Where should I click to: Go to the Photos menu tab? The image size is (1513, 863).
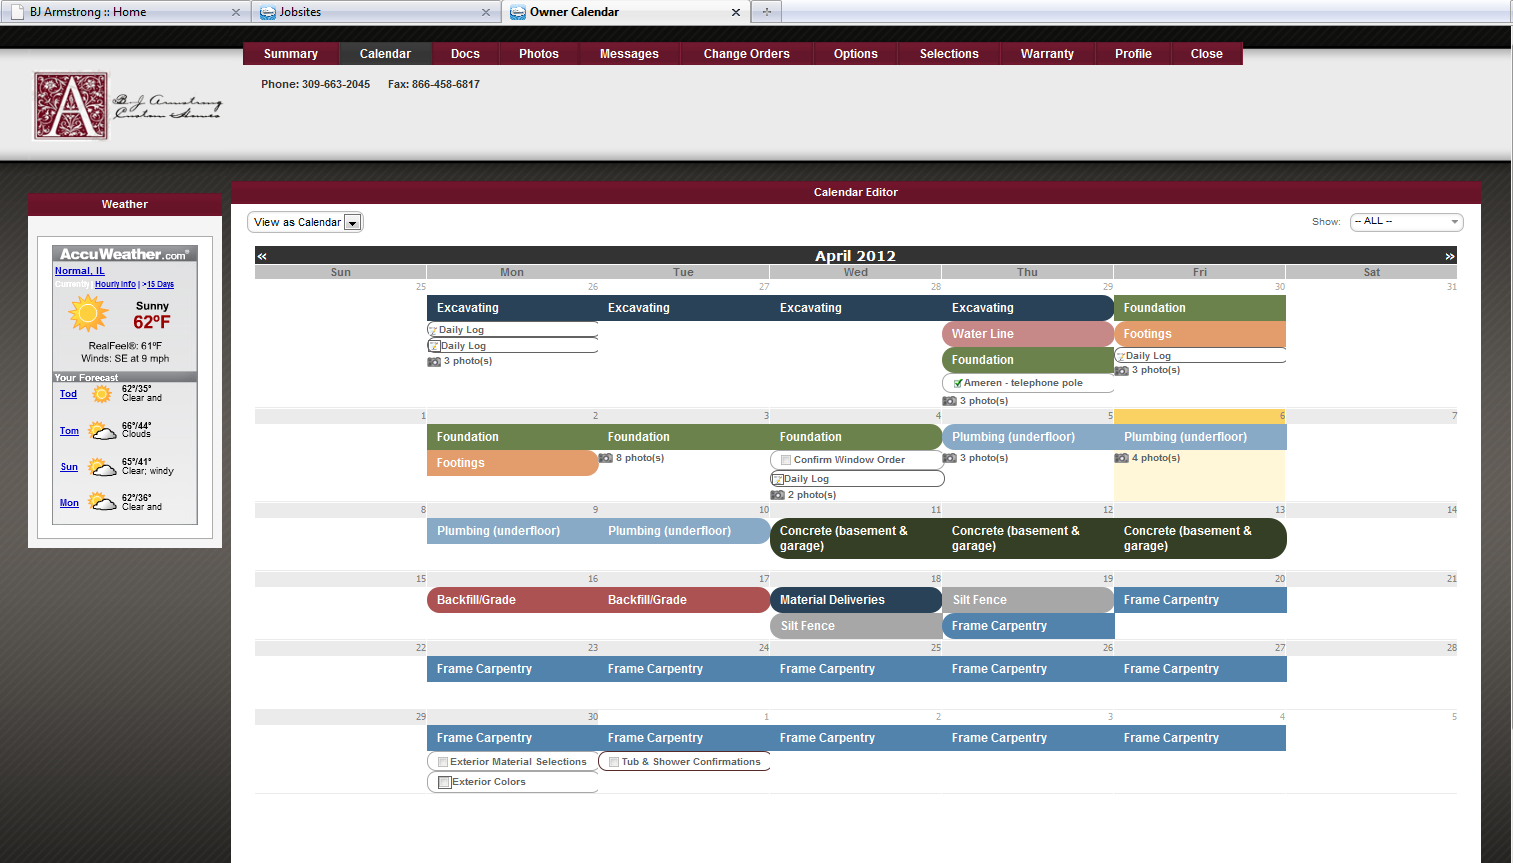pos(539,54)
